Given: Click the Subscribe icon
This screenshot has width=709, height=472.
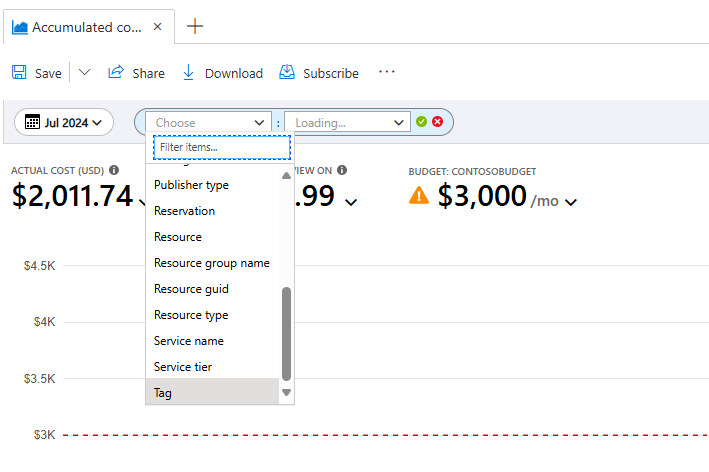Looking at the screenshot, I should pyautogui.click(x=287, y=73).
